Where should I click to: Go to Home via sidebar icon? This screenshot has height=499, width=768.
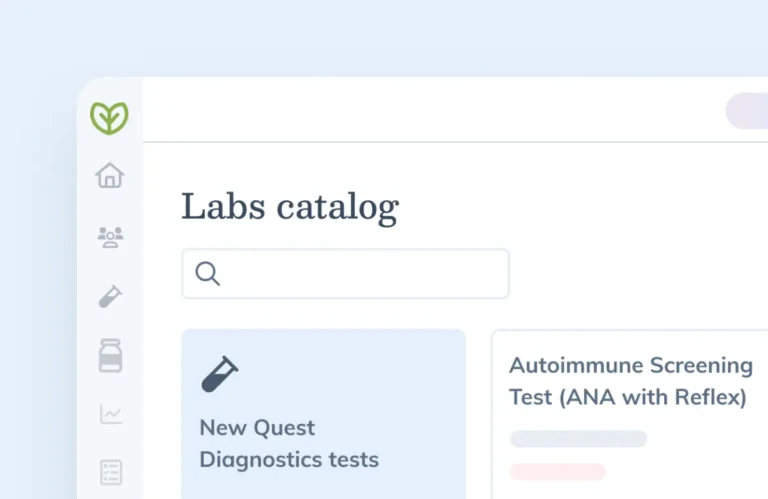coord(109,176)
